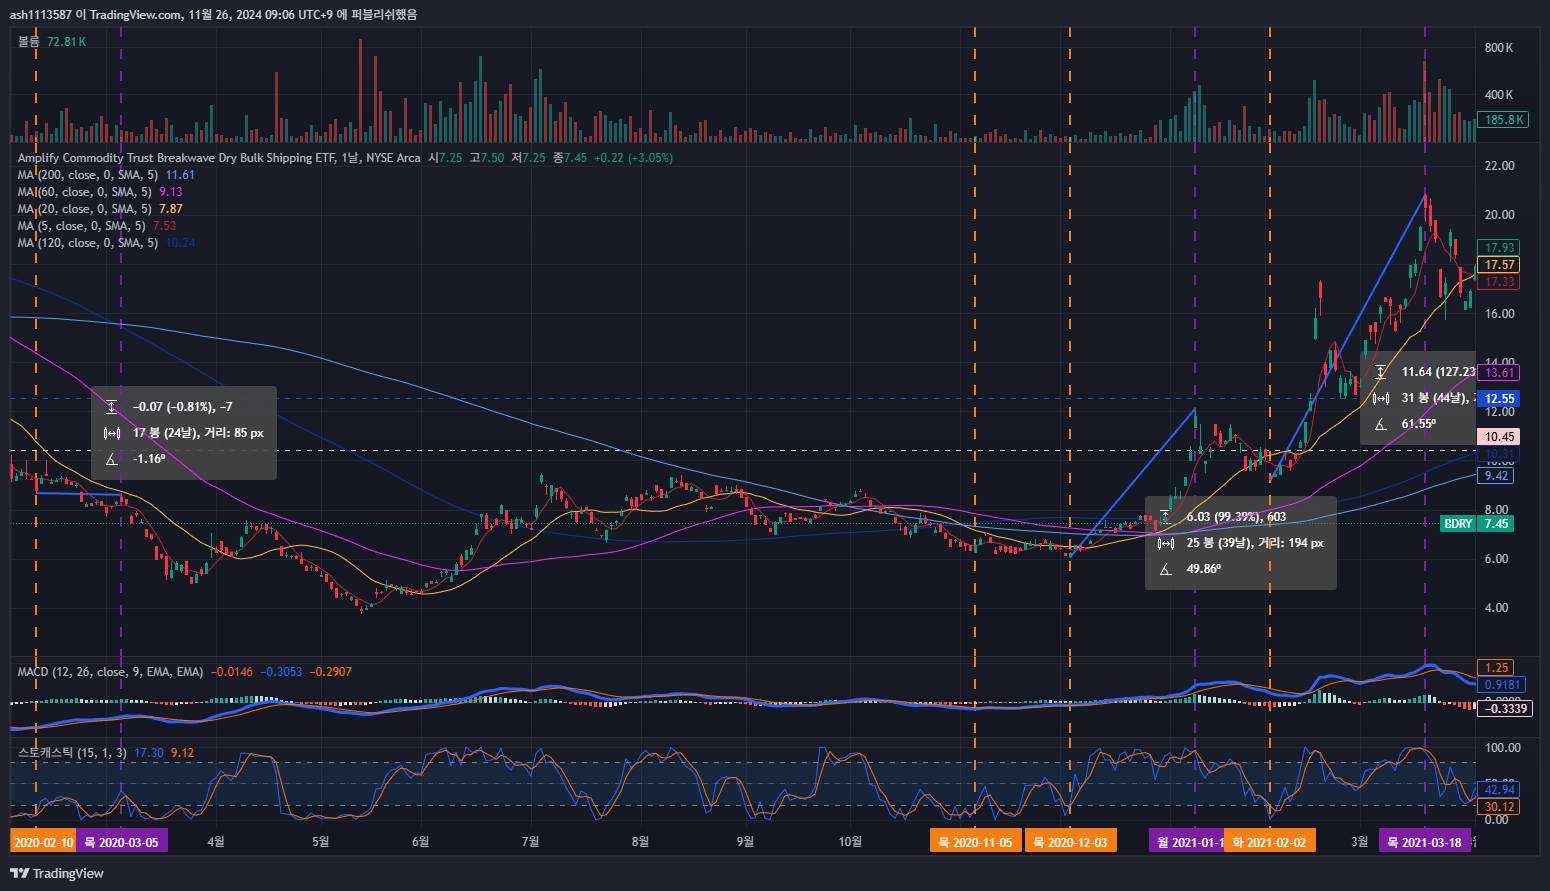Select the 목 2021-03-18 purple date marker

[1424, 842]
